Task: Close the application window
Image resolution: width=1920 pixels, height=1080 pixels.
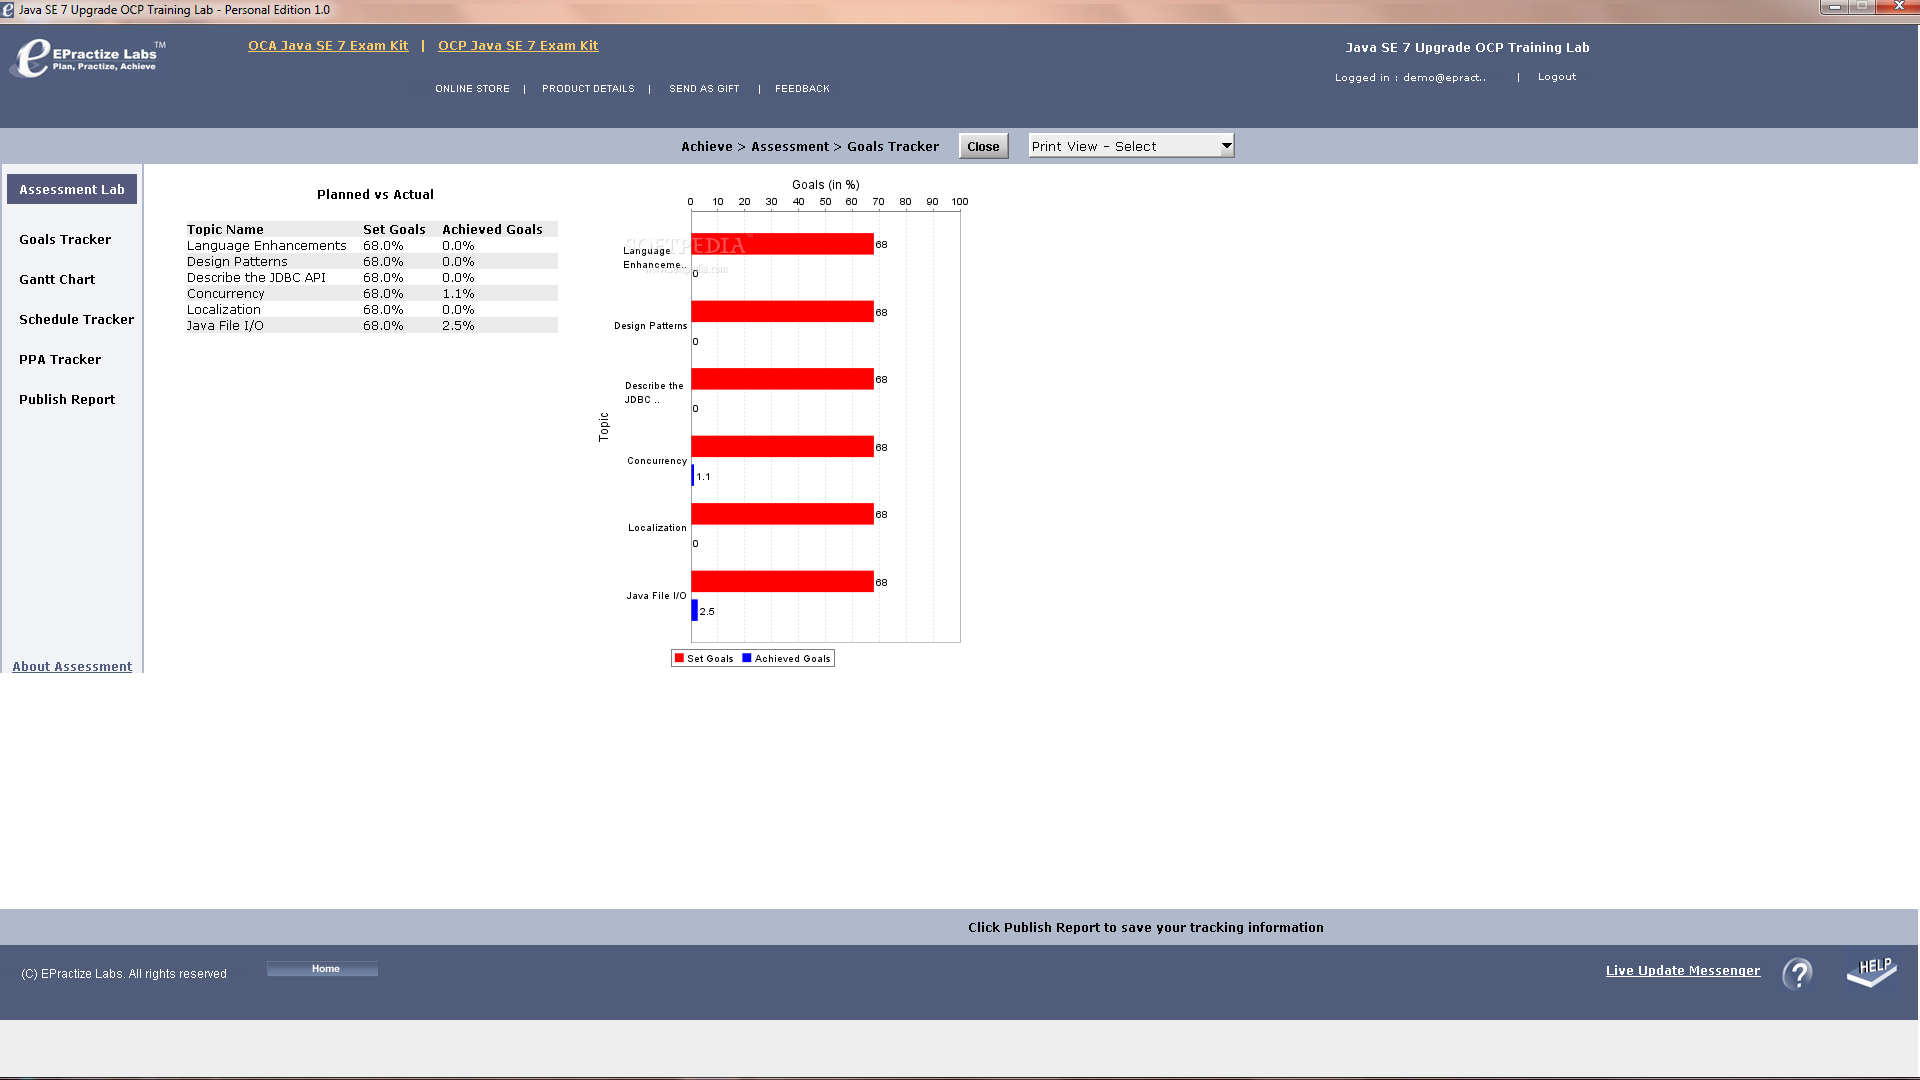Action: click(1898, 7)
